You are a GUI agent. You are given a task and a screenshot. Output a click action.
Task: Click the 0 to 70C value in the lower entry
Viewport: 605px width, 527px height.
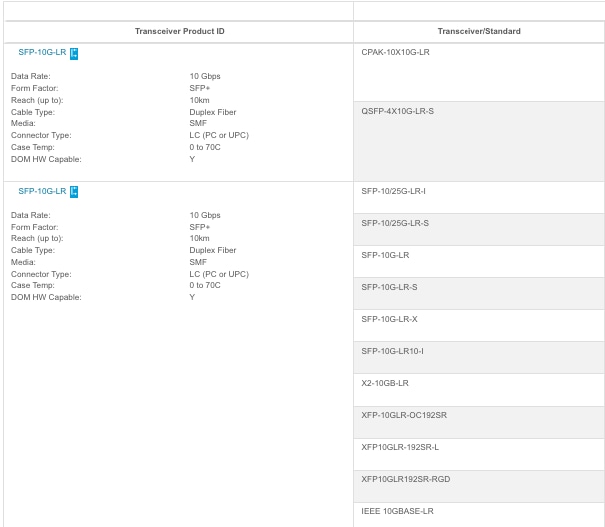[x=205, y=285]
